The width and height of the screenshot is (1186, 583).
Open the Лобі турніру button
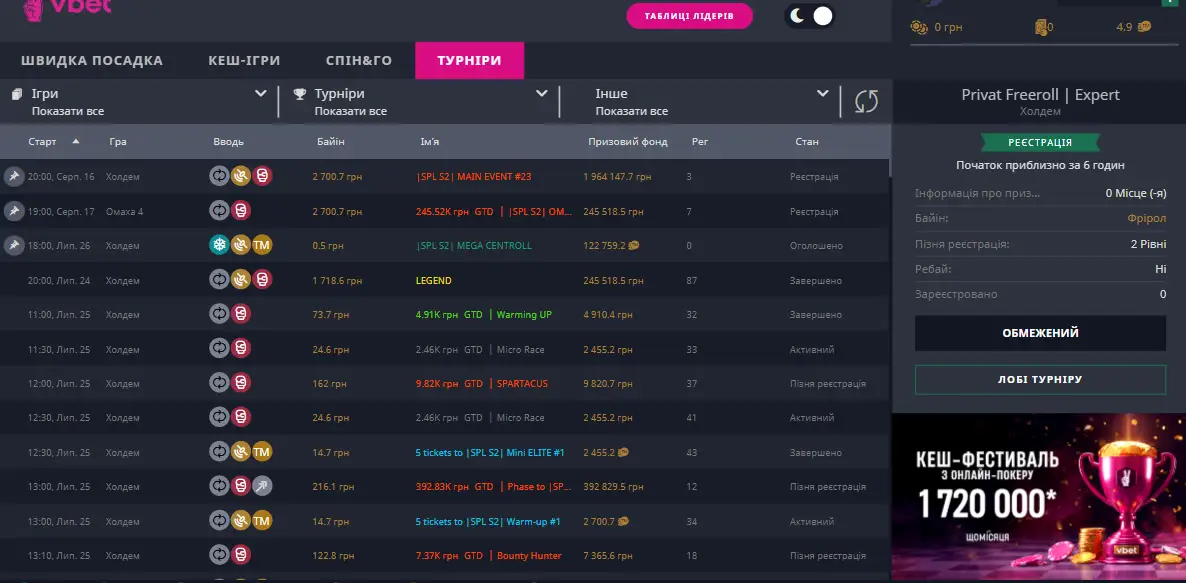[1040, 380]
